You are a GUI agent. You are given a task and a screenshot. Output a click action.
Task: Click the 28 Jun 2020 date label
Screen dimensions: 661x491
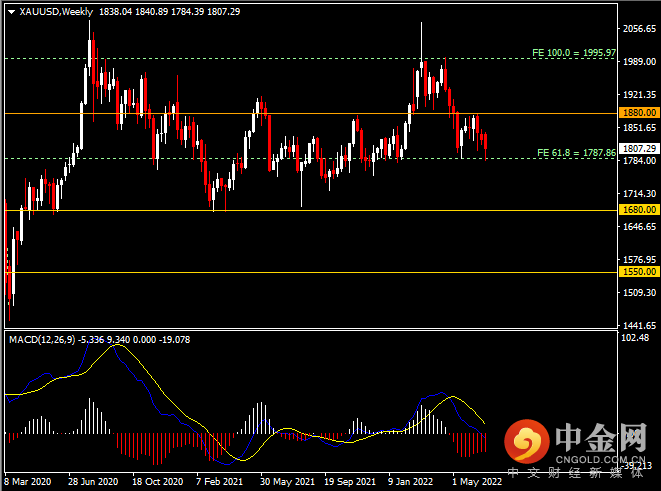pyautogui.click(x=93, y=481)
